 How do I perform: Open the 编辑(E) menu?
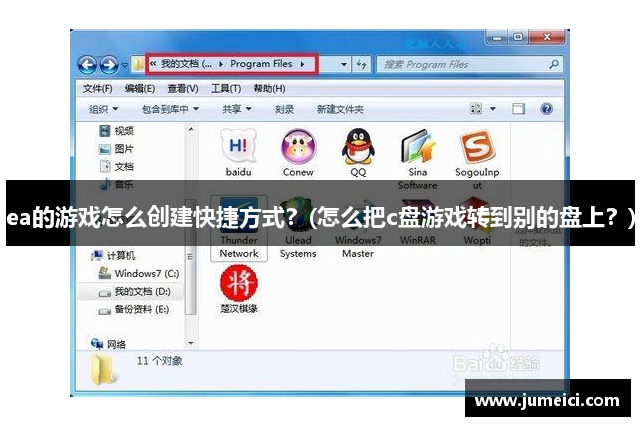pyautogui.click(x=140, y=88)
